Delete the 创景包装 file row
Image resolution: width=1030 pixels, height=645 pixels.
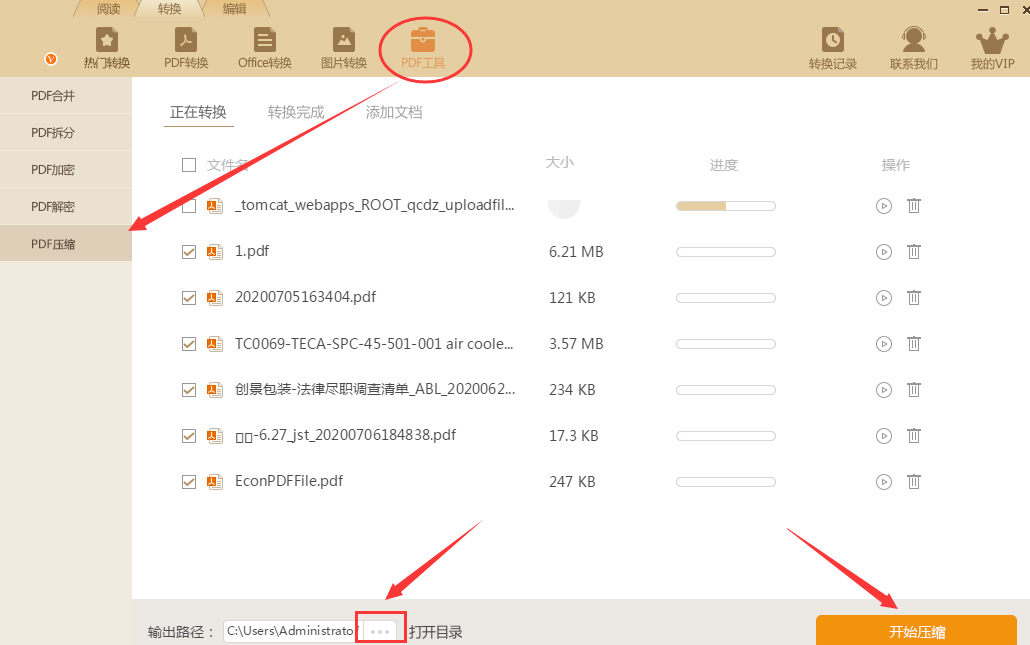(x=914, y=389)
